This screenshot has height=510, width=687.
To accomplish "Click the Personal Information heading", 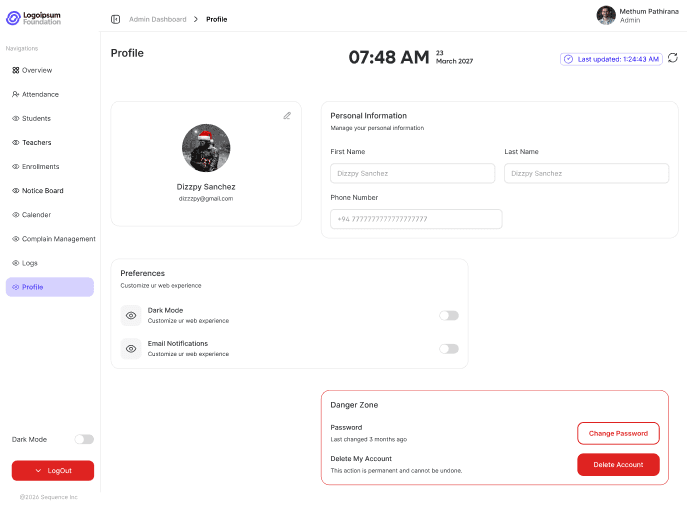I will pos(368,116).
